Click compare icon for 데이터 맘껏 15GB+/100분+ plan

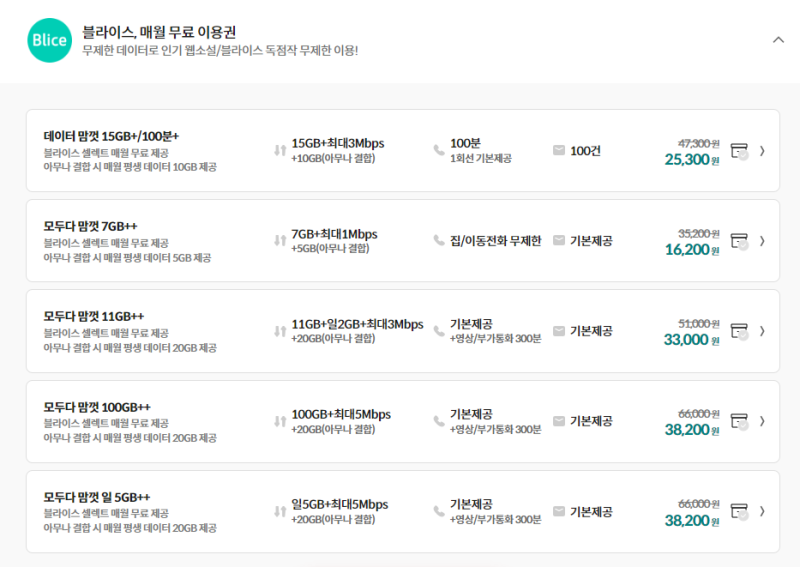click(739, 151)
